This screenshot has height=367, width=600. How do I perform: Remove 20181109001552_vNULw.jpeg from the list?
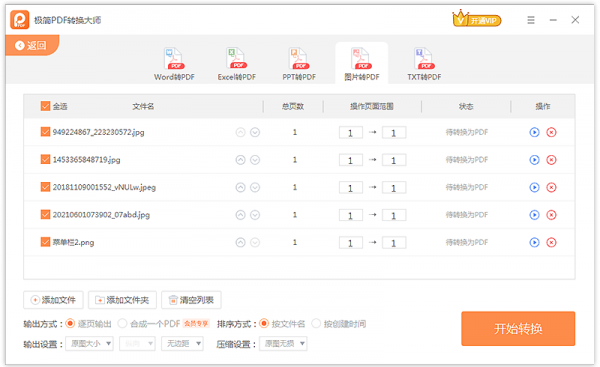(x=551, y=188)
